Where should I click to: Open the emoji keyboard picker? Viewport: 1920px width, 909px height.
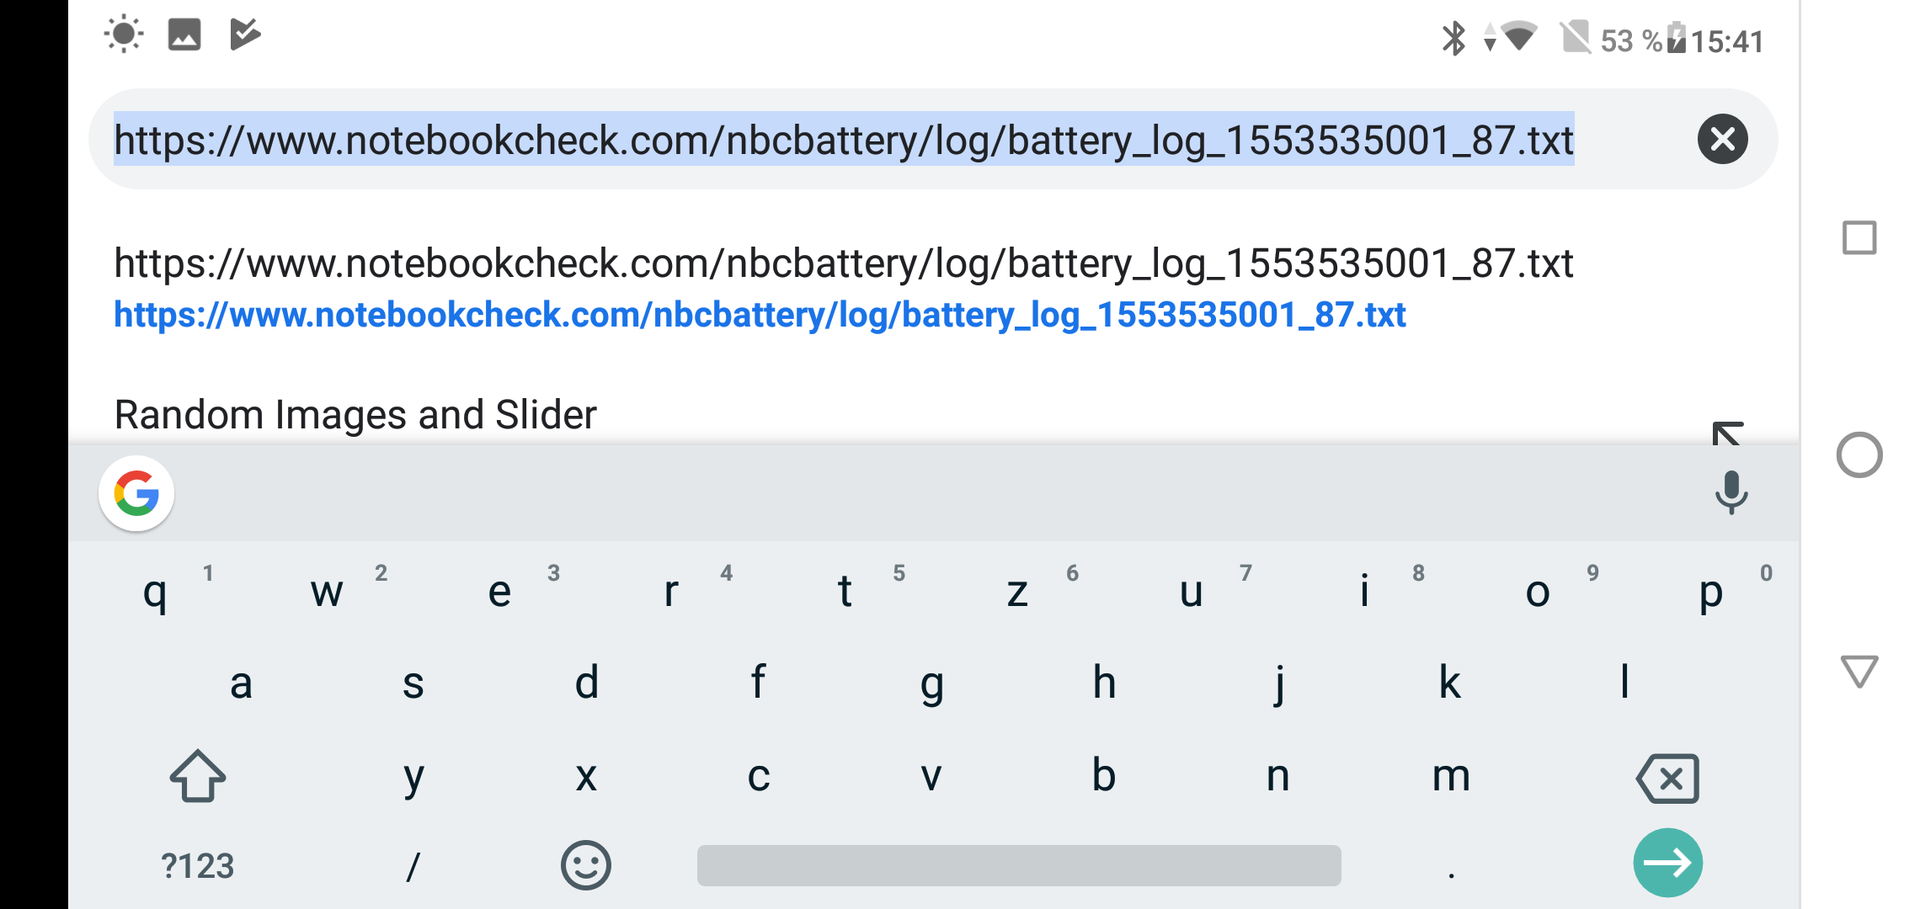pyautogui.click(x=586, y=865)
